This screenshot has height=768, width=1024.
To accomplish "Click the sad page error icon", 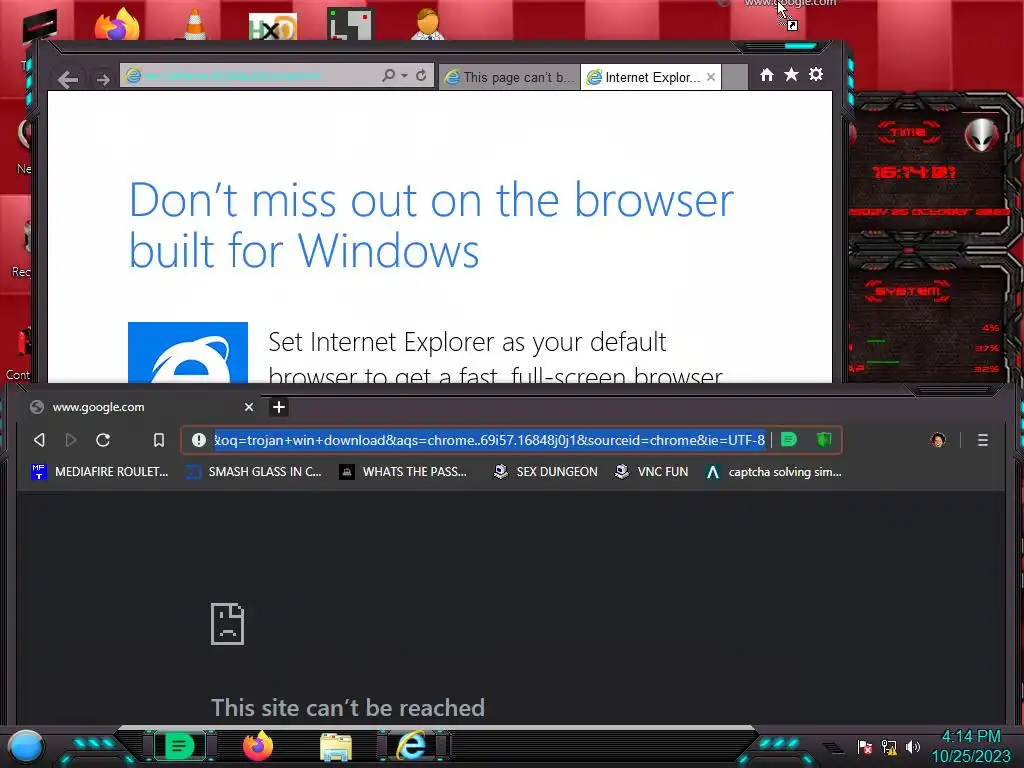I will click(227, 624).
